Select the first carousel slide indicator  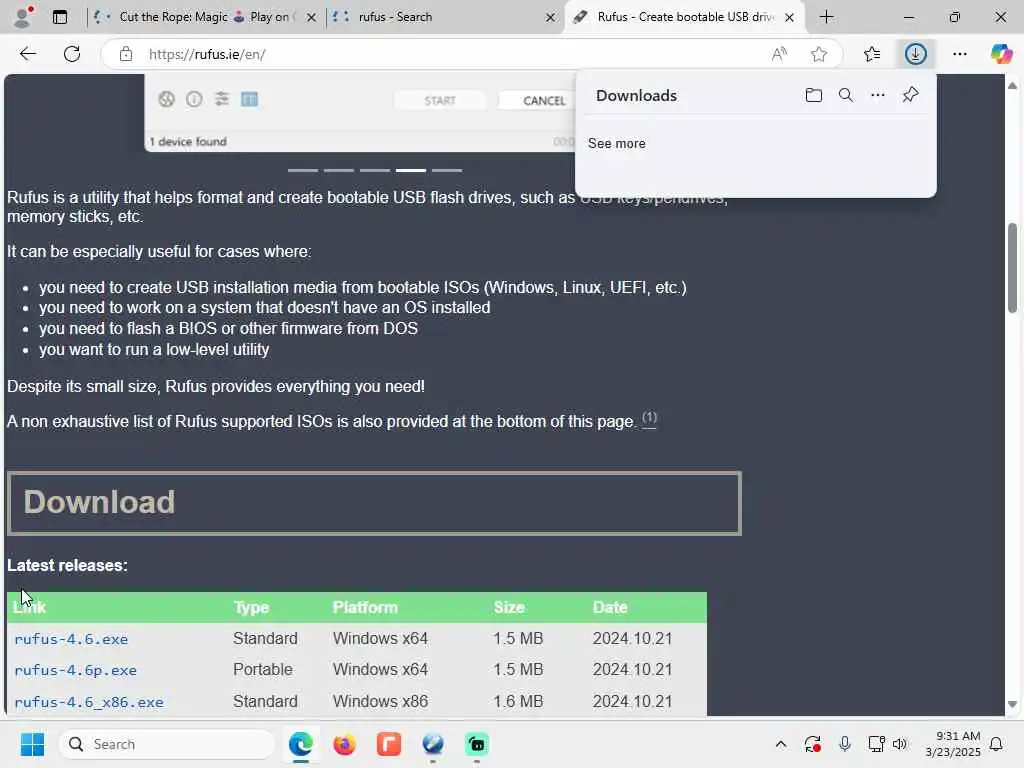(303, 170)
